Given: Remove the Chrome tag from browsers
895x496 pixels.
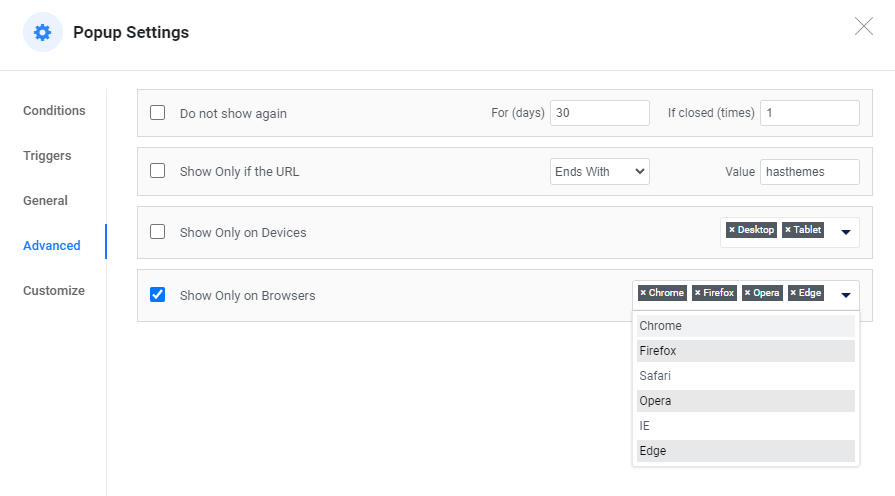Looking at the screenshot, I should coord(643,293).
